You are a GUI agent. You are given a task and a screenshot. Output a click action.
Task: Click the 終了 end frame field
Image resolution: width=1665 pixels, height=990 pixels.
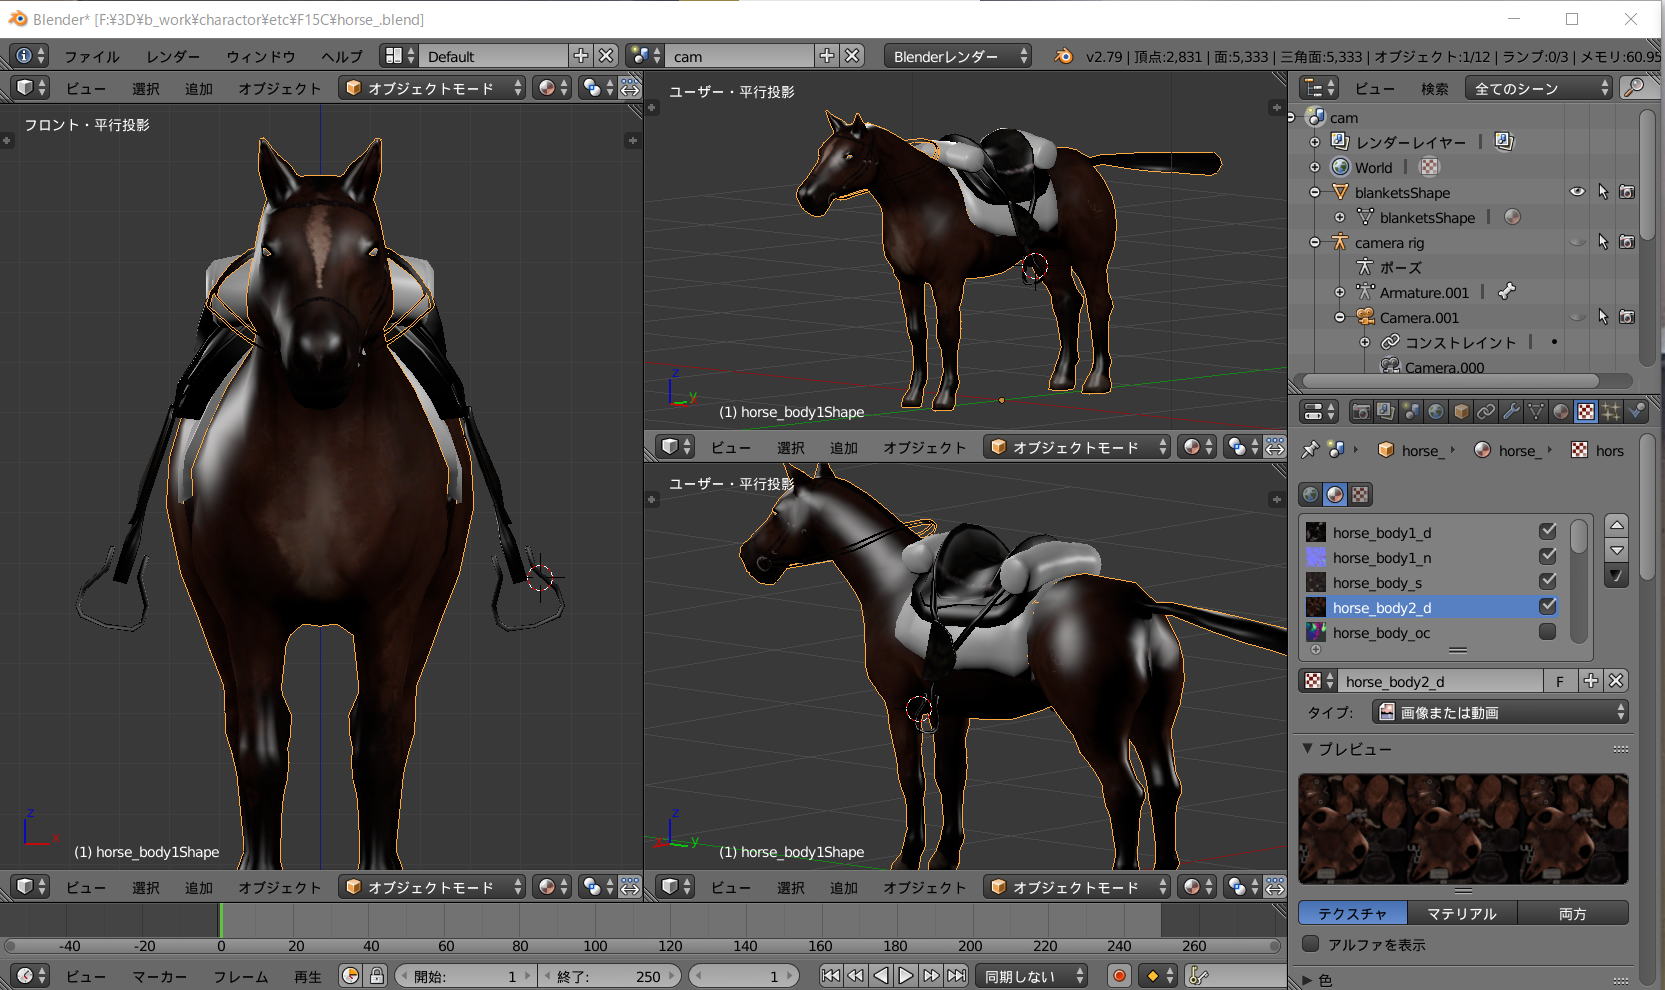pos(608,976)
